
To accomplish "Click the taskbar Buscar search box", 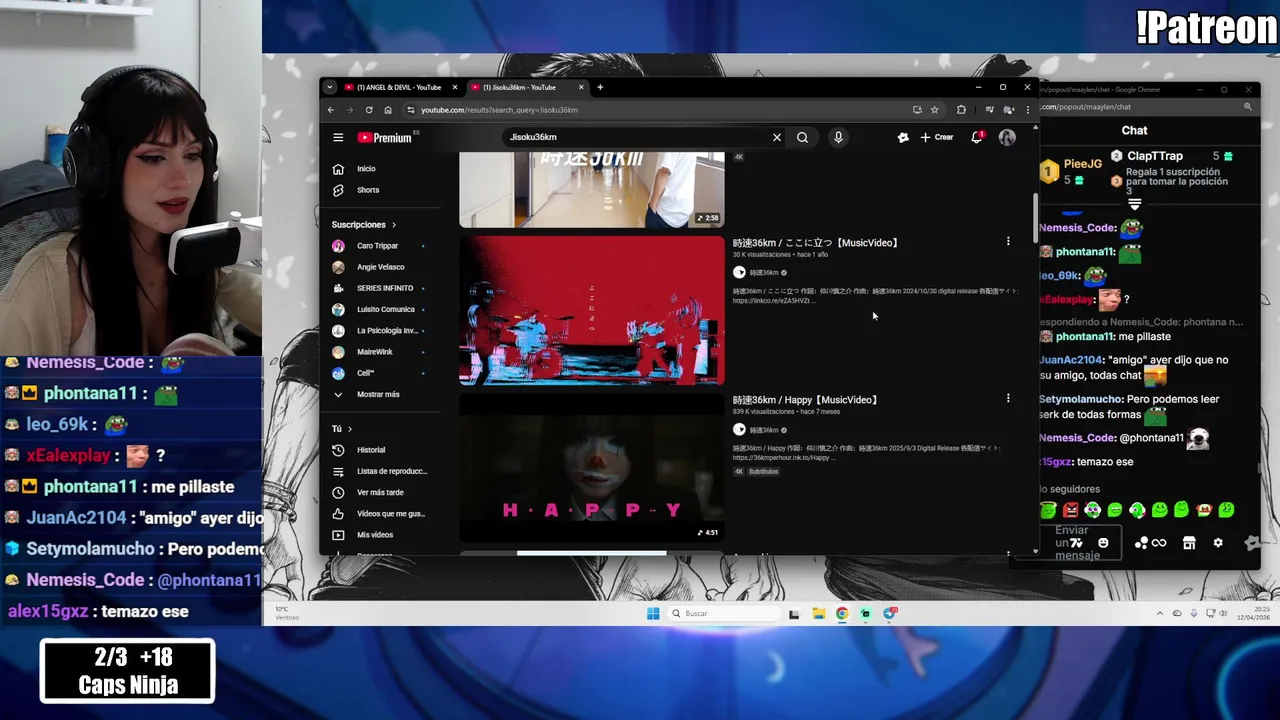I will click(724, 613).
